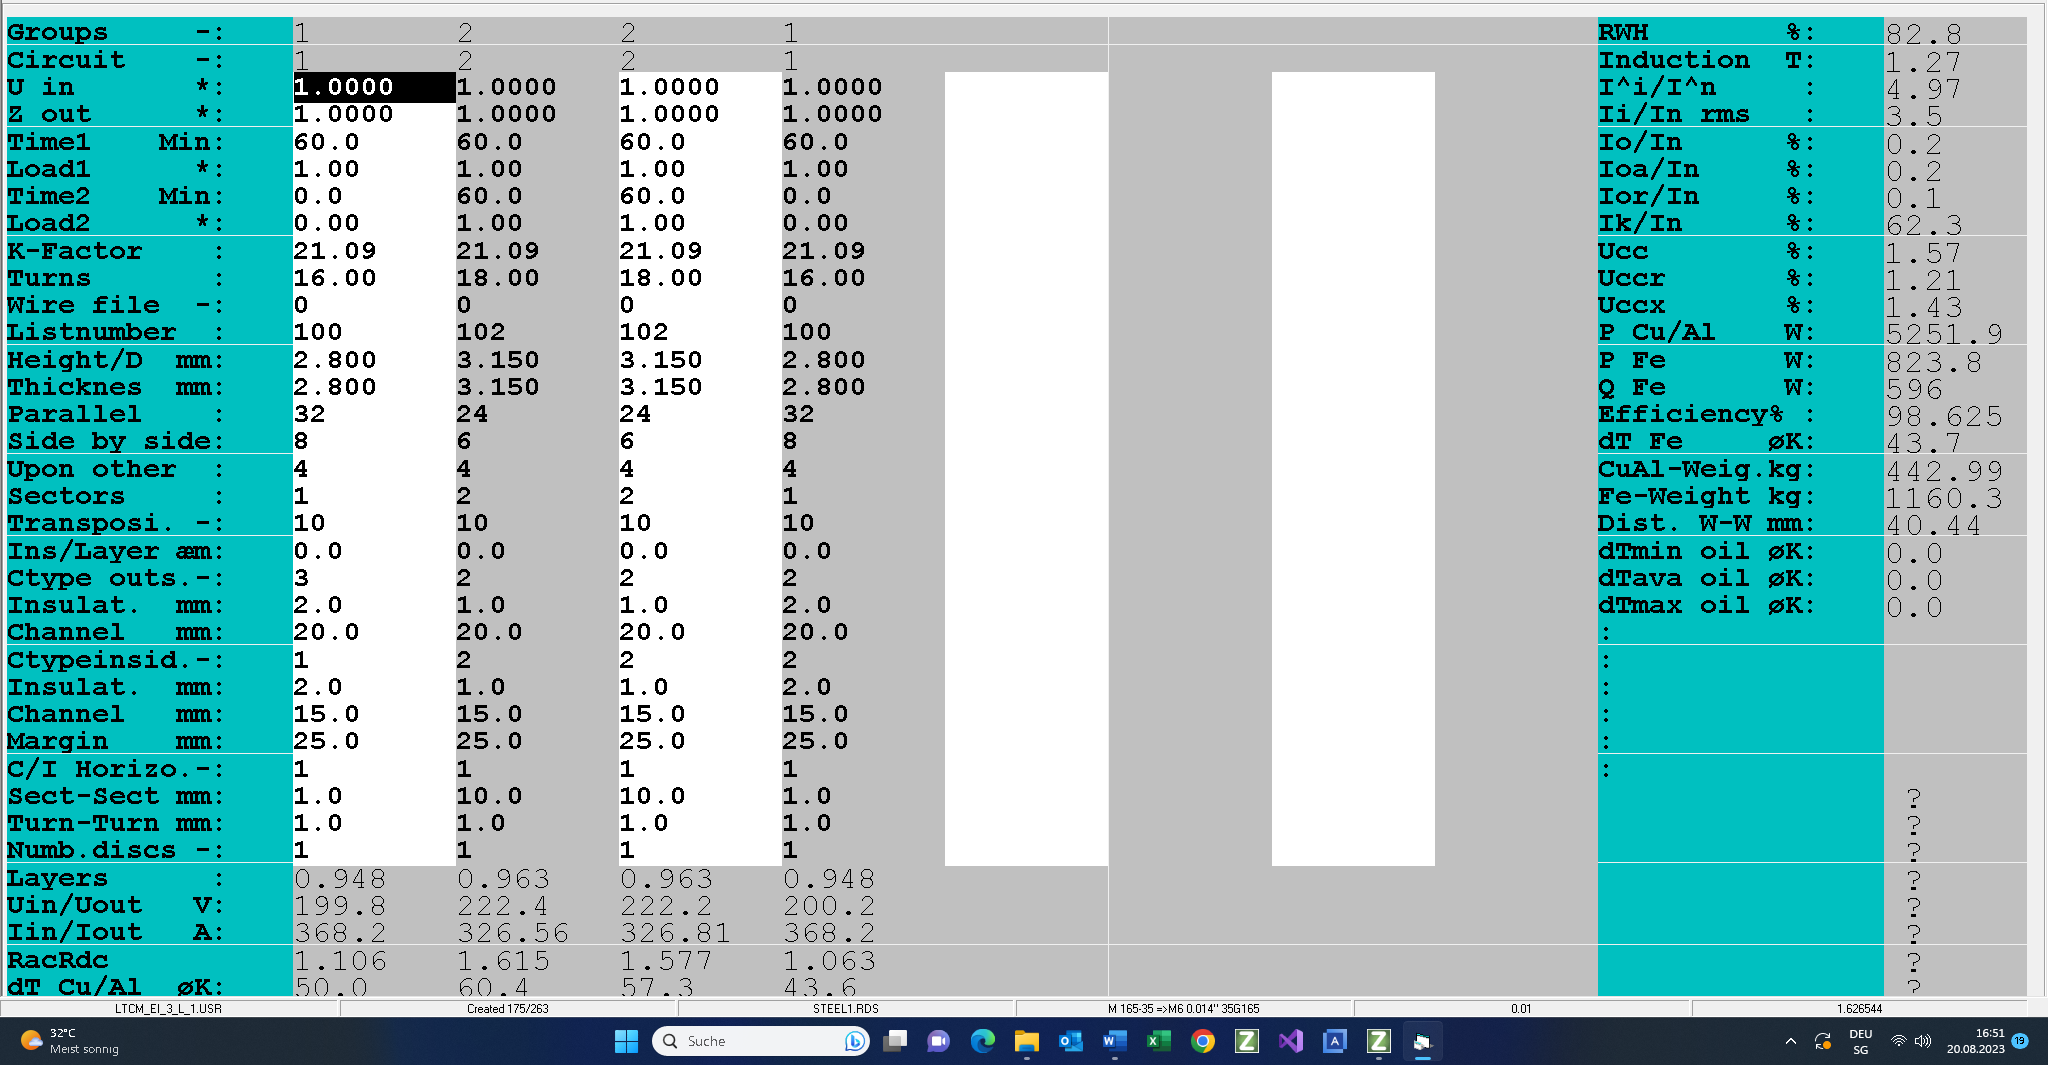Switch to Microsoft Word in the taskbar
2048x1065 pixels.
(x=1114, y=1041)
